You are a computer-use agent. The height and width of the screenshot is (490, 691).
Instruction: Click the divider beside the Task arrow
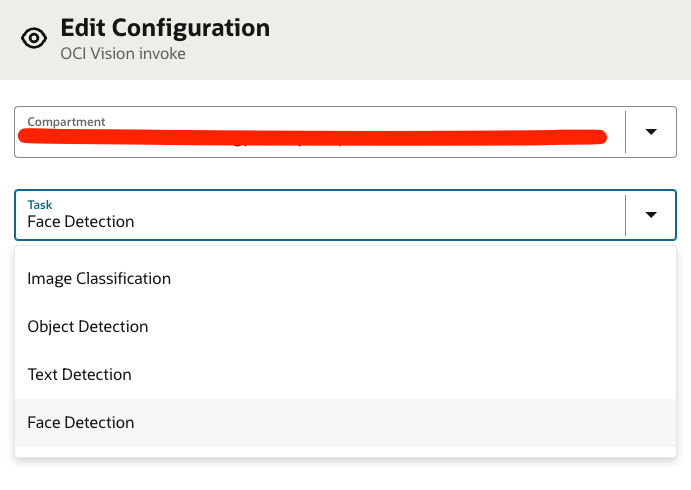point(625,214)
